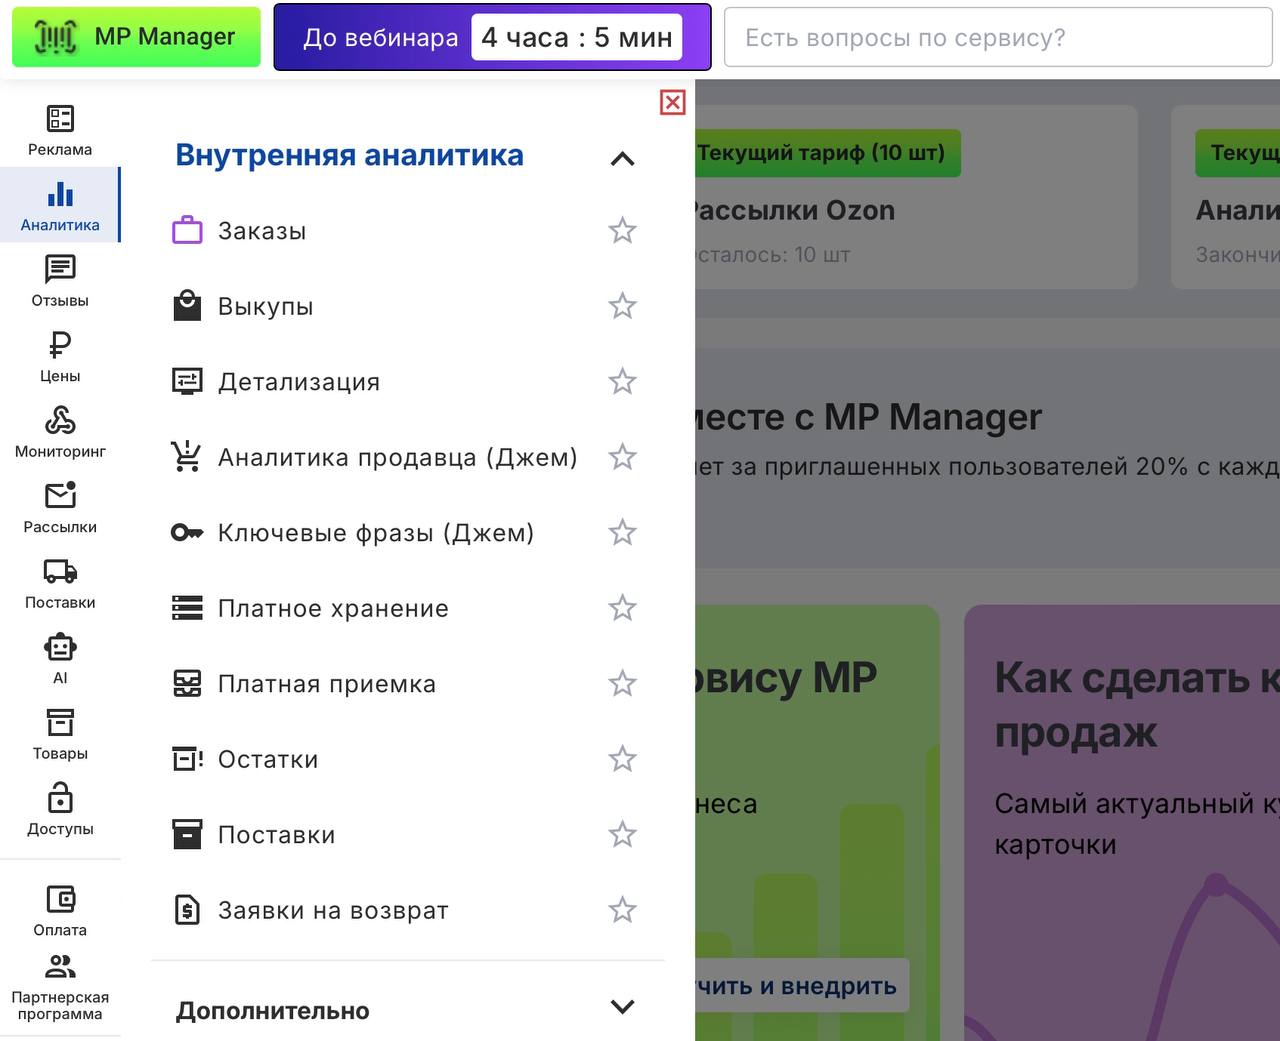Open Мониторинг in the sidebar
Screen dimensions: 1280x1041
[60, 432]
